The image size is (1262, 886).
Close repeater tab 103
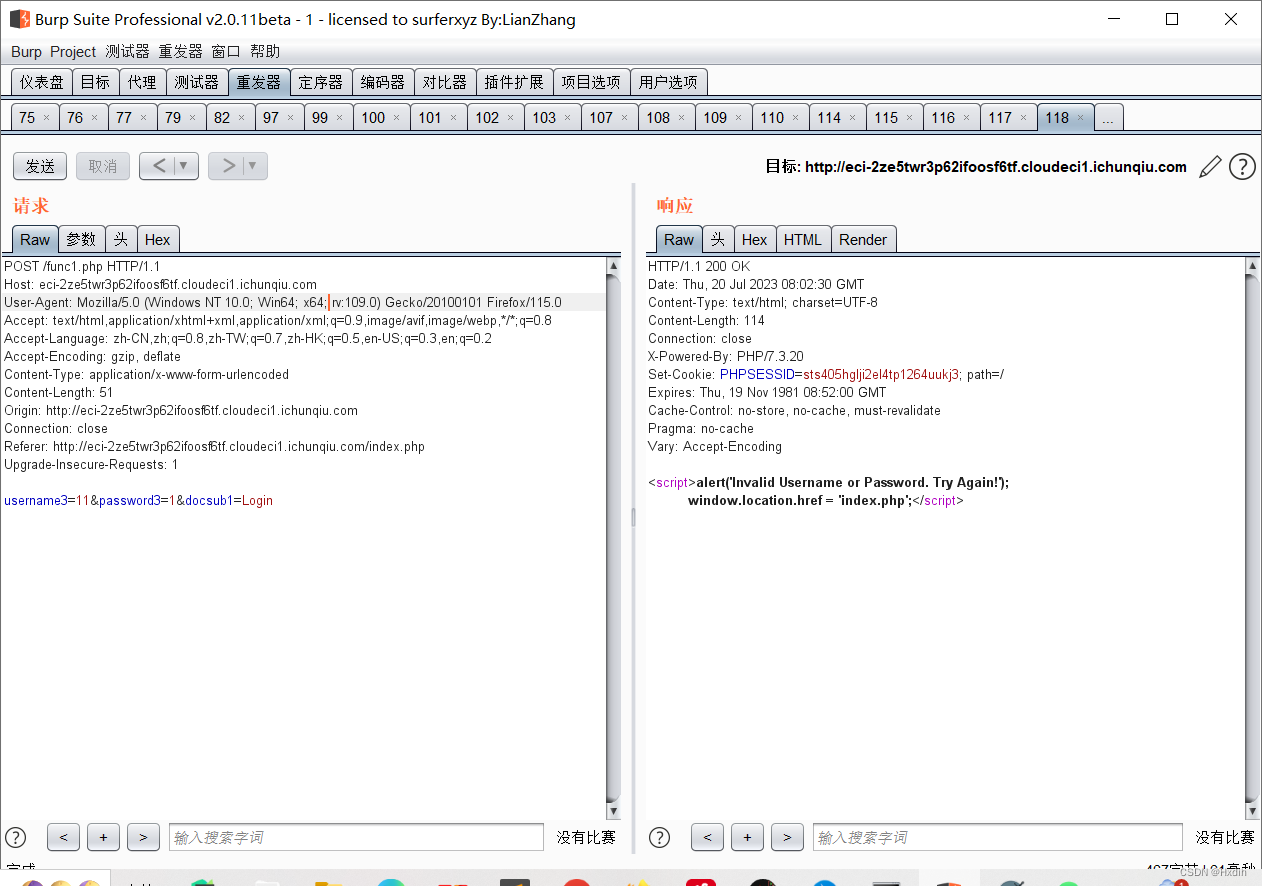[x=568, y=118]
